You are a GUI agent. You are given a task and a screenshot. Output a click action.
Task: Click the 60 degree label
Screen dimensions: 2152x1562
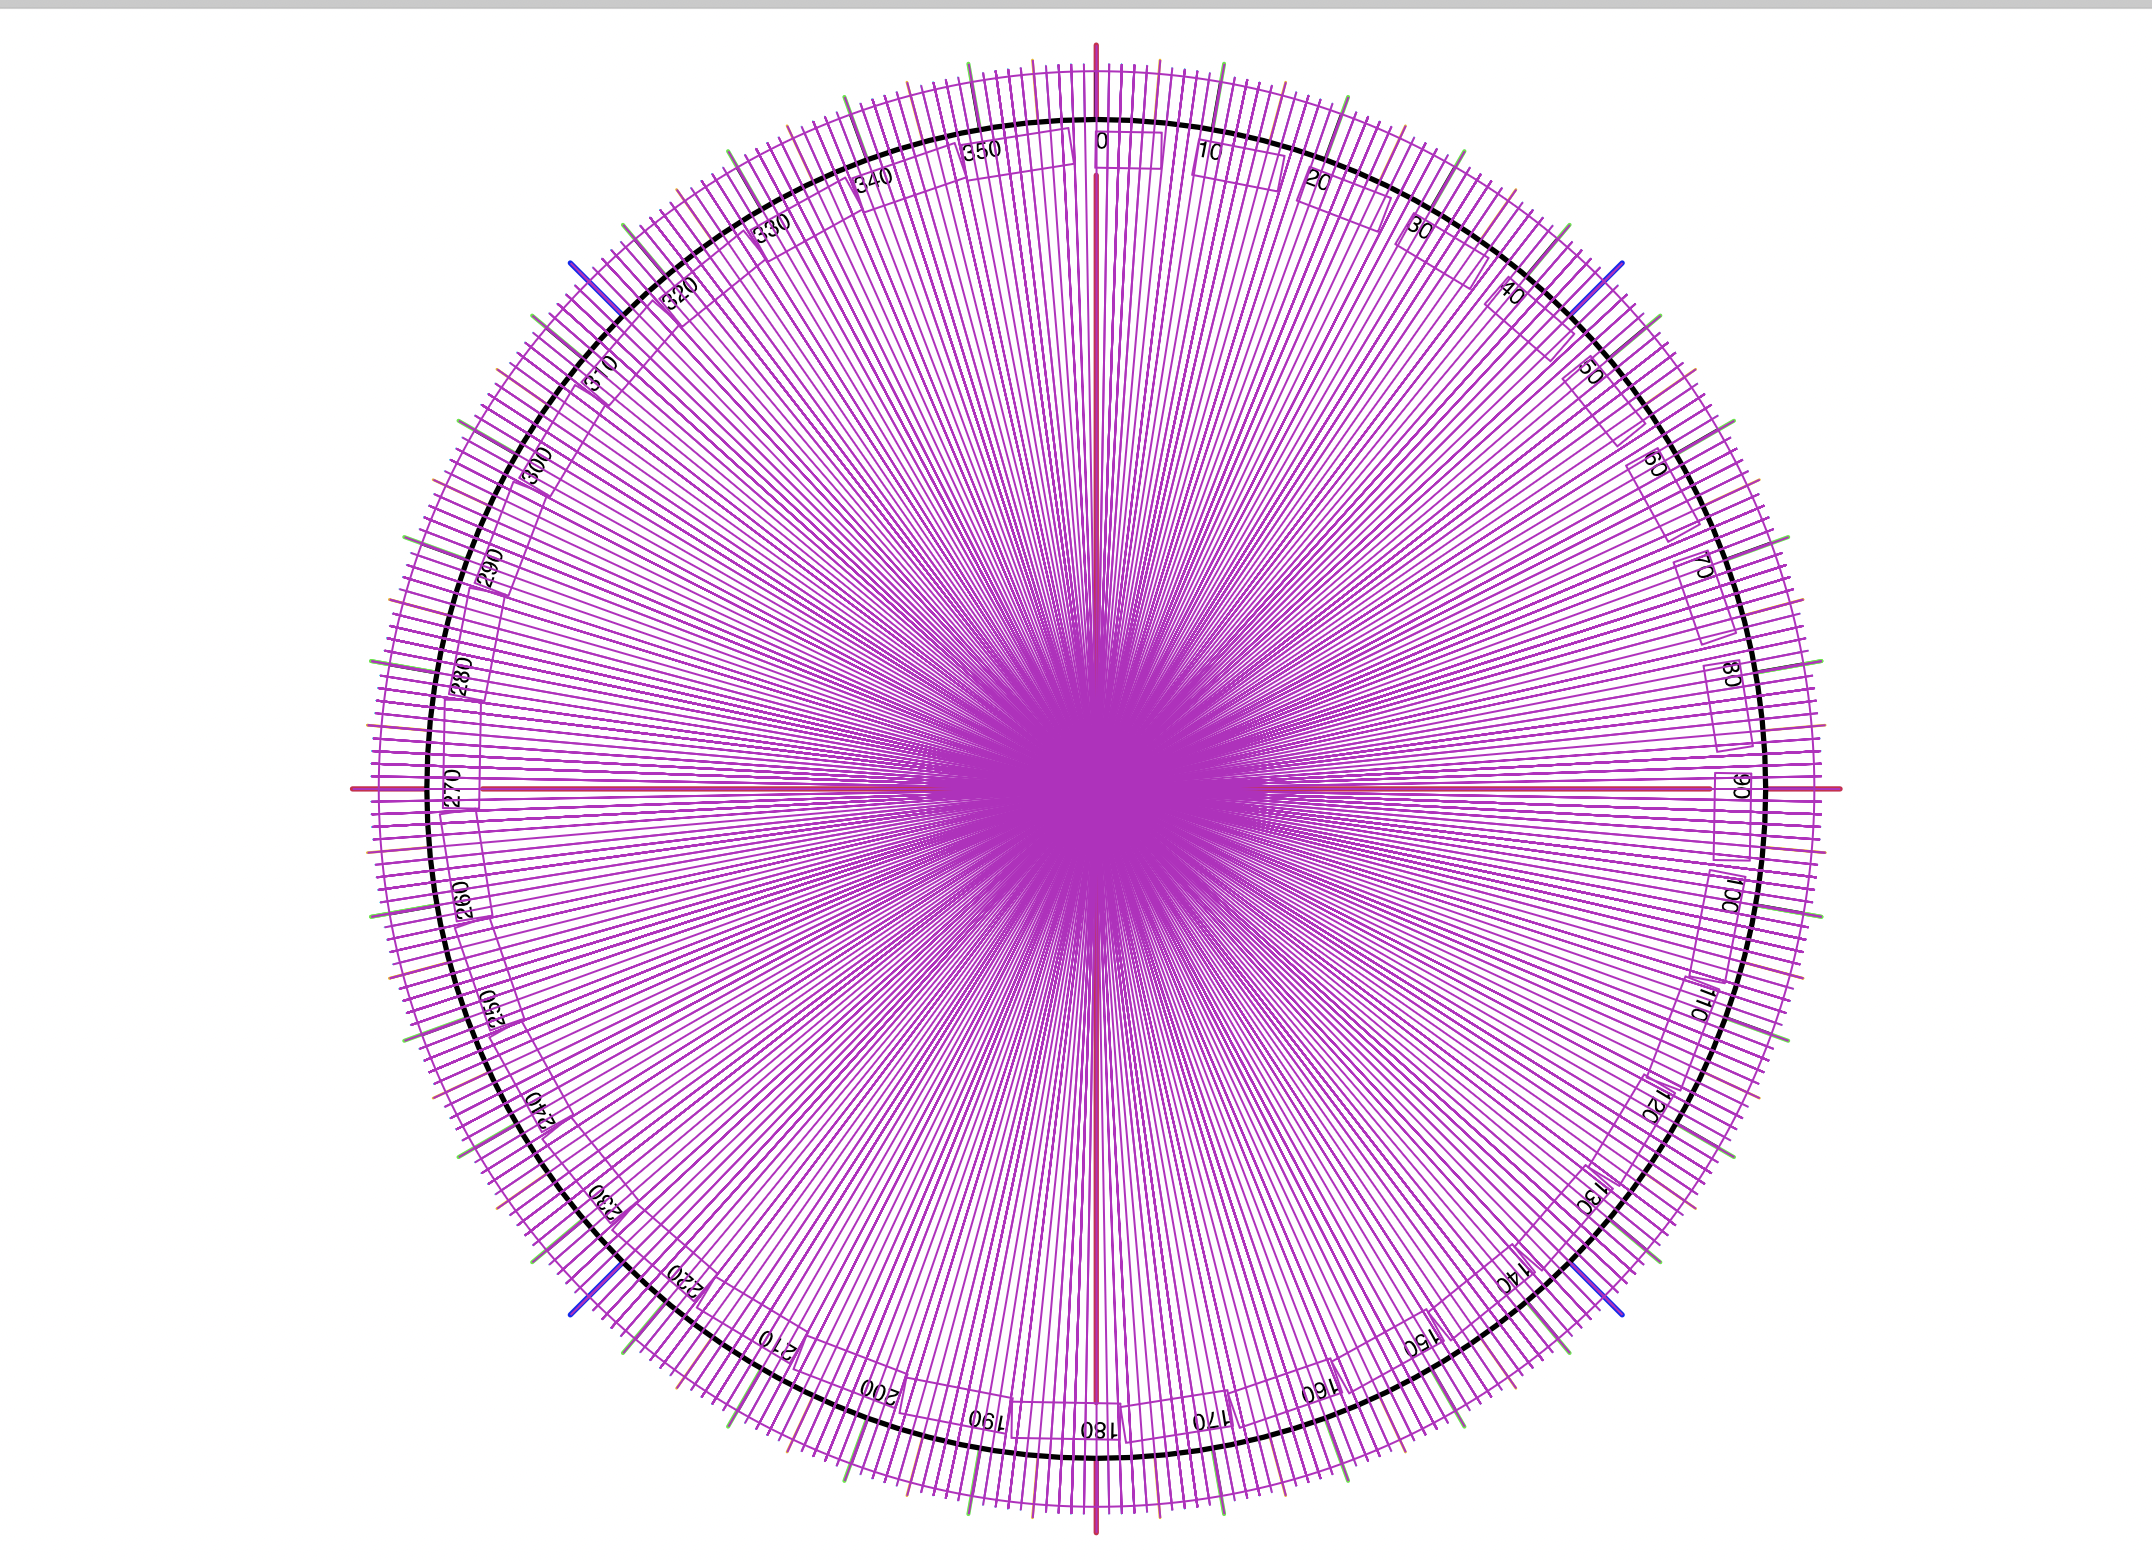coord(1655,465)
